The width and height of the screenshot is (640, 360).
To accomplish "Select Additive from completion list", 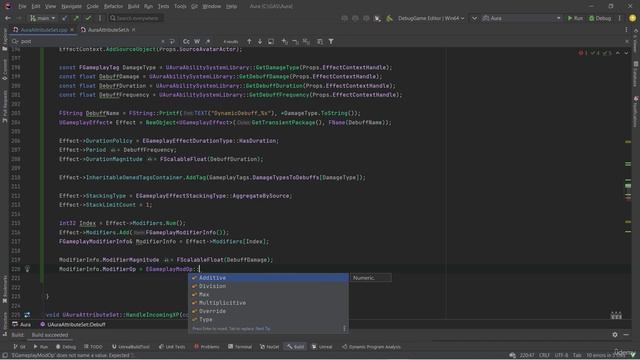I will tap(268, 278).
